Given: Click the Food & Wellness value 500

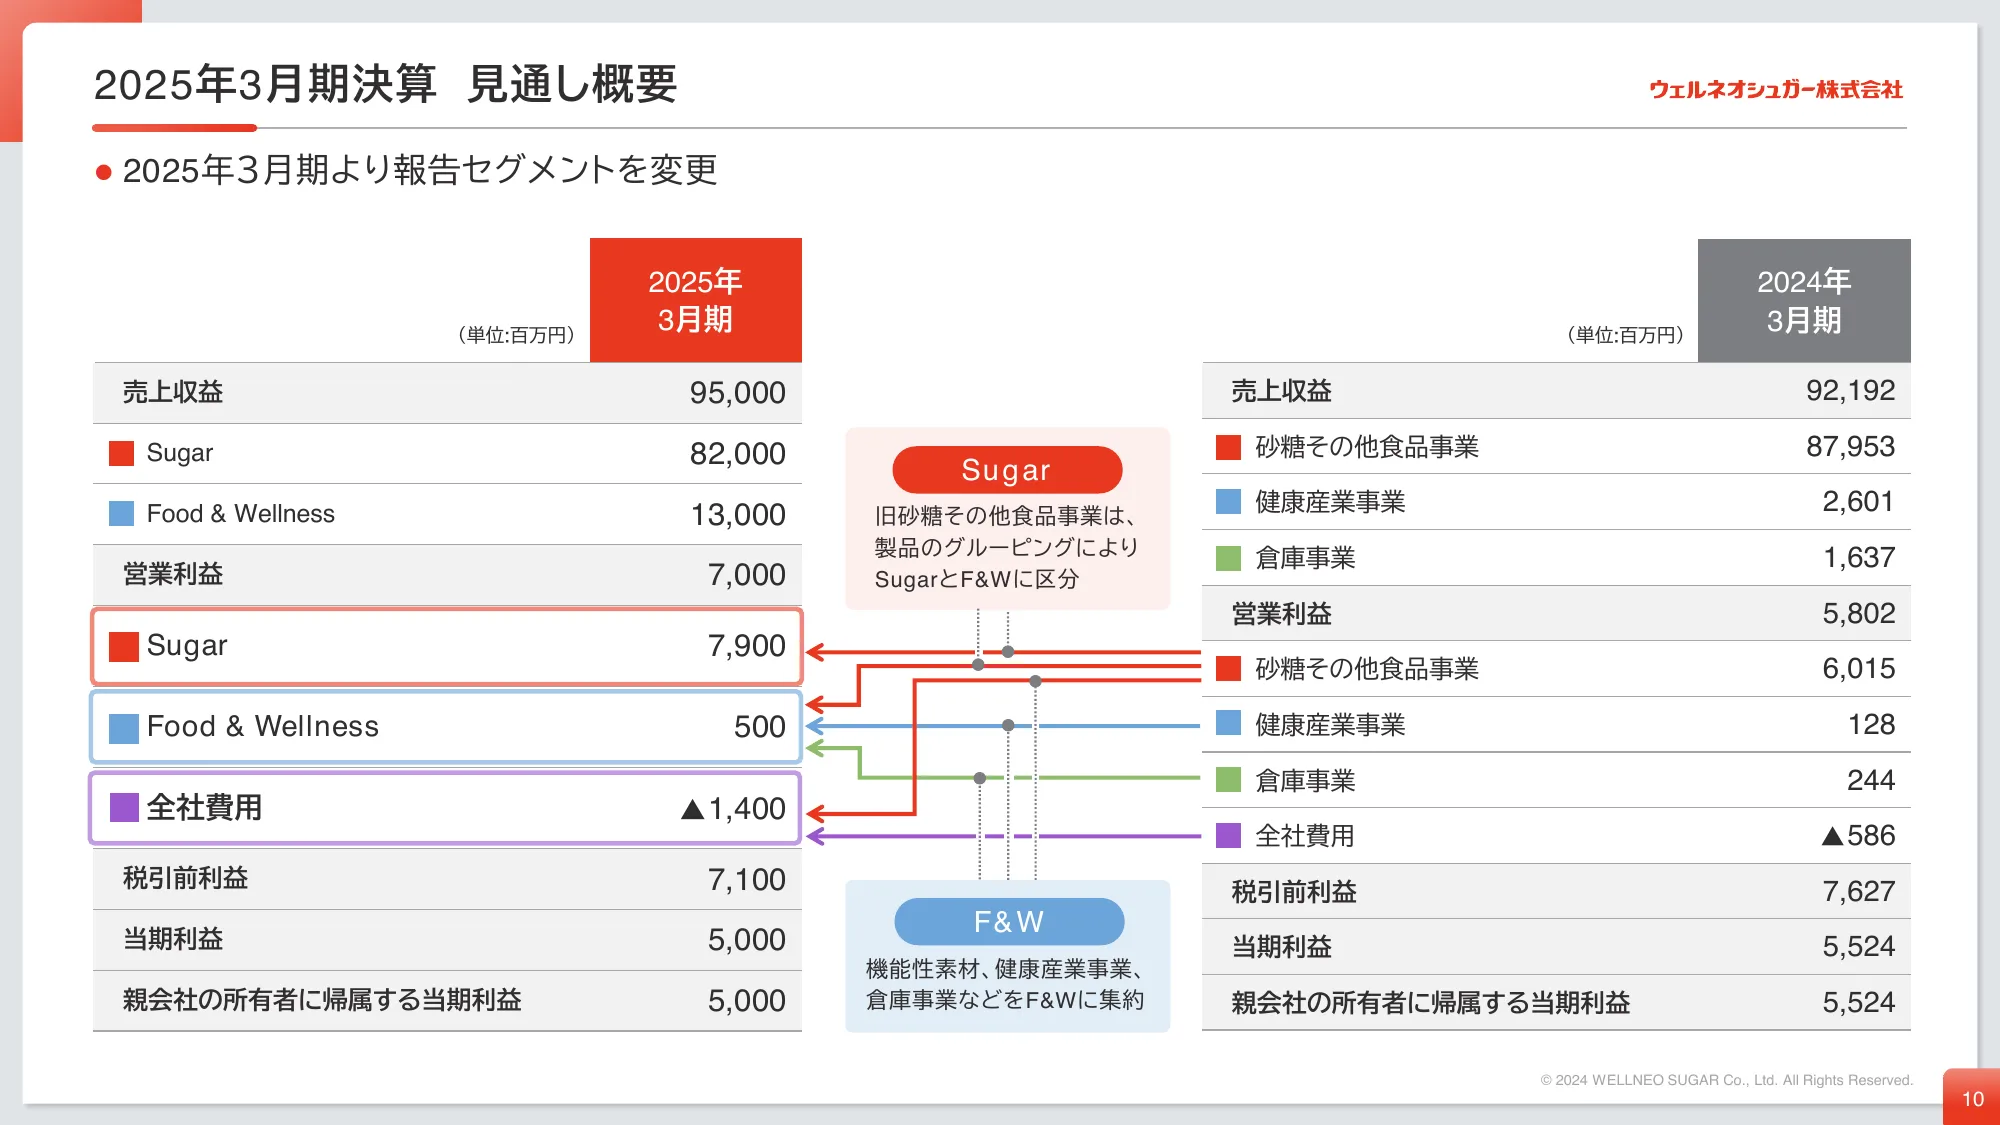Looking at the screenshot, I should (759, 727).
